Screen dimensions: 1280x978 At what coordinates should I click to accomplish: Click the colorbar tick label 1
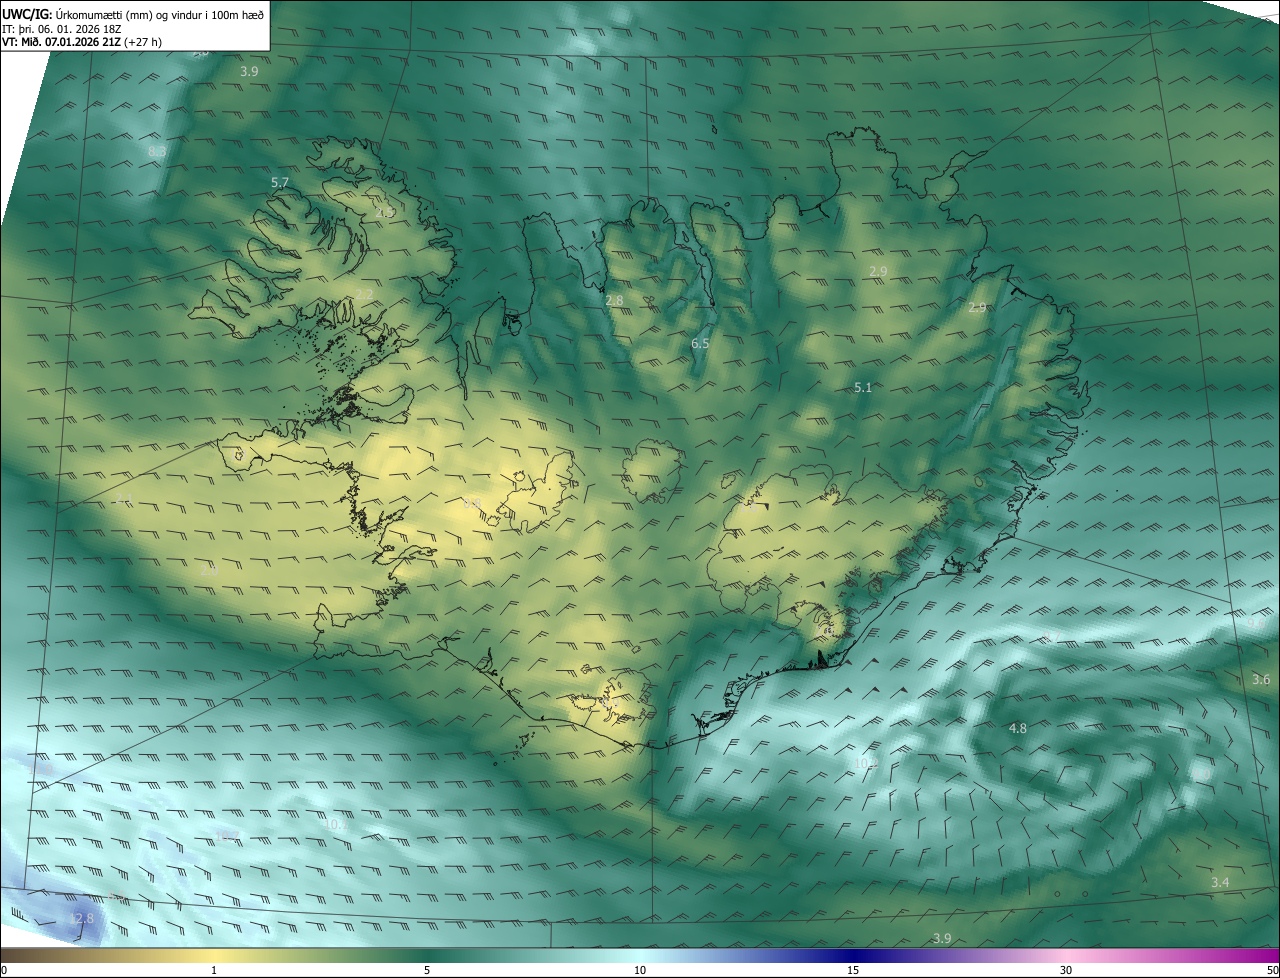tap(214, 970)
